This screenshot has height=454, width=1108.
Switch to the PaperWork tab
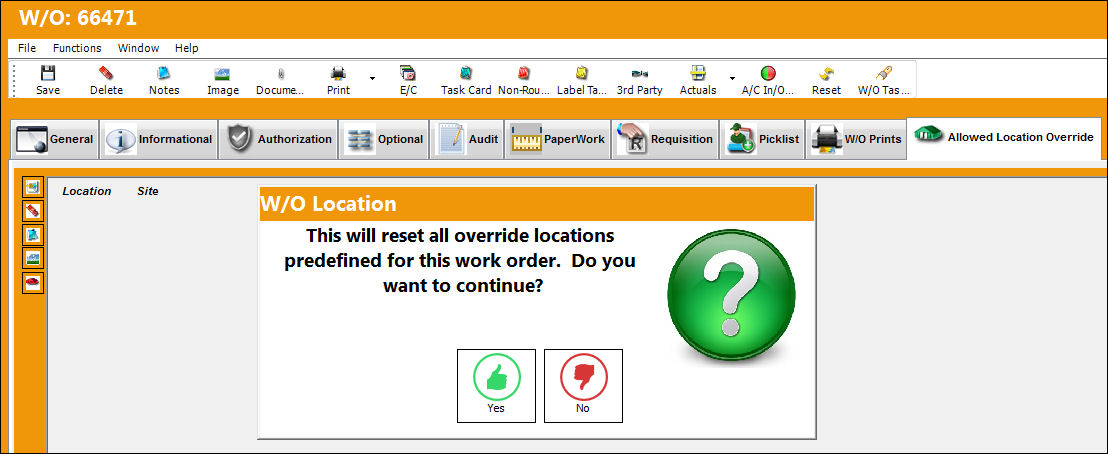click(558, 139)
